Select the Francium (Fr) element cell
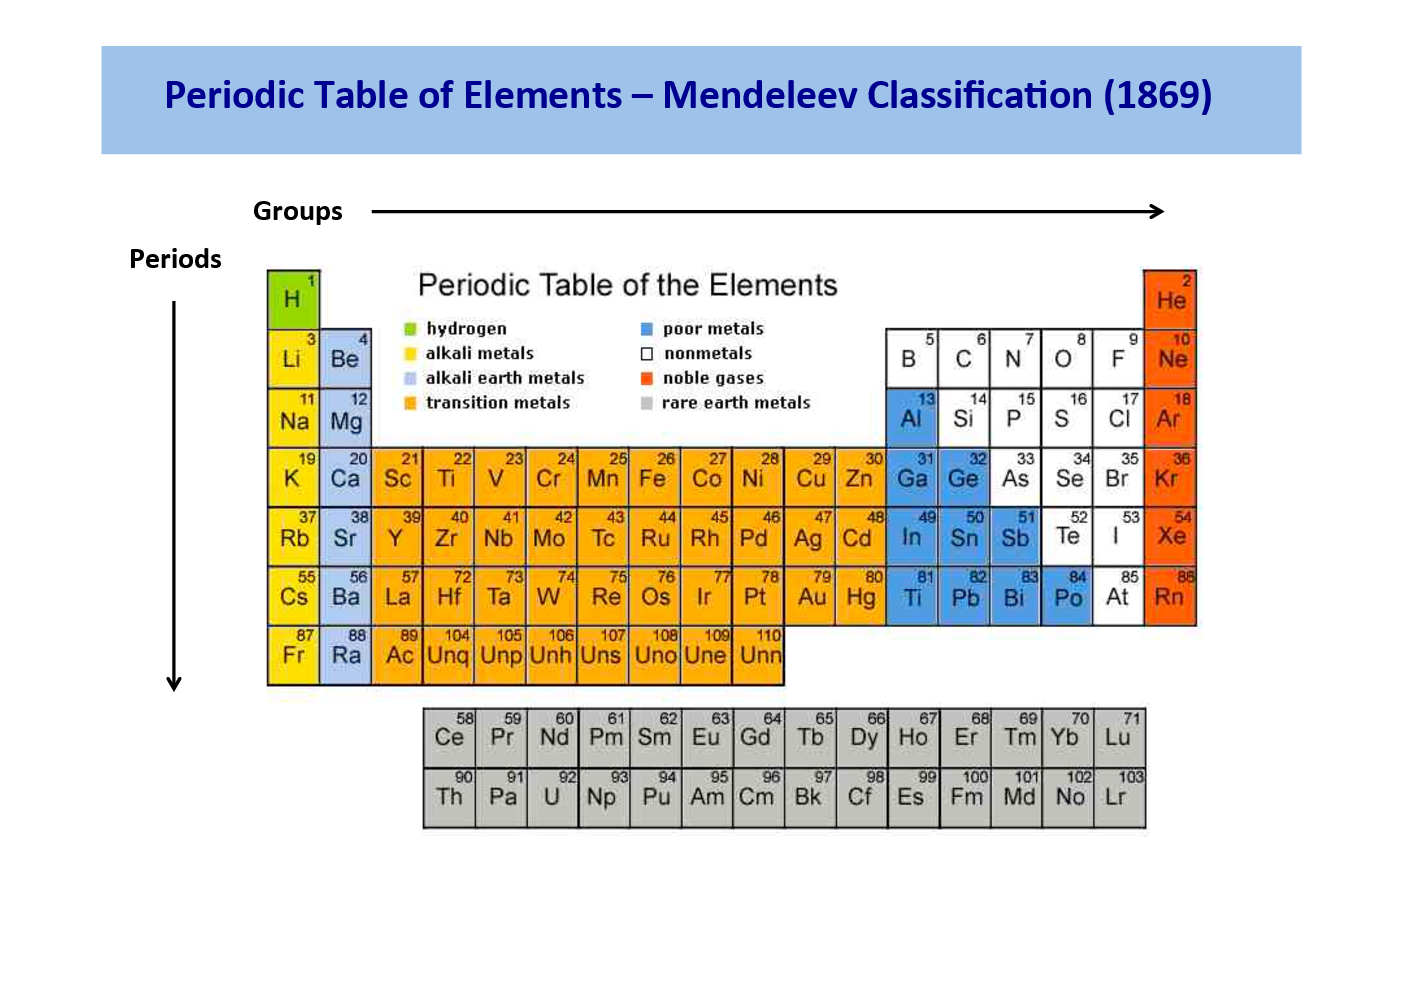The image size is (1403, 992). click(x=293, y=657)
